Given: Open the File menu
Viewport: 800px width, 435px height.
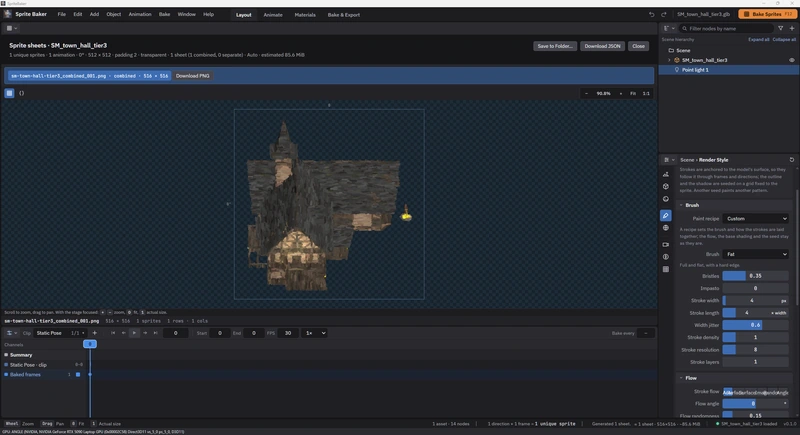Looking at the screenshot, I should point(61,14).
